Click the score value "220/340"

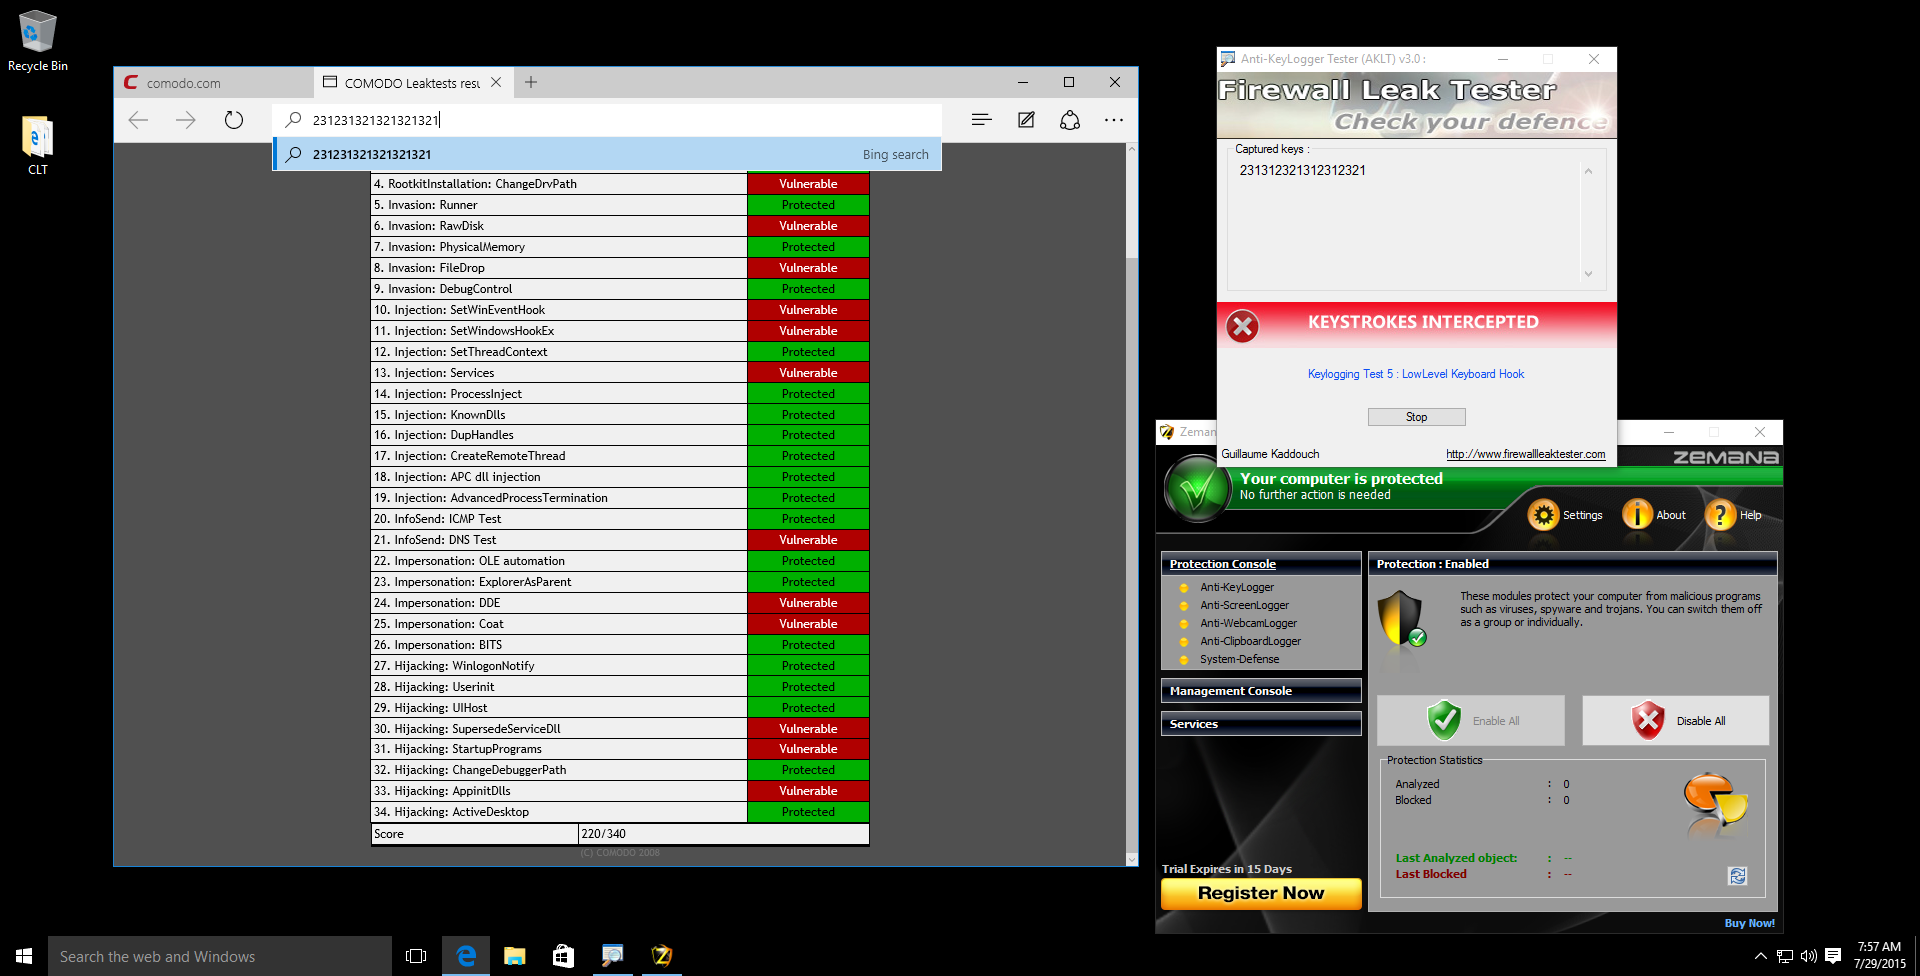(604, 834)
